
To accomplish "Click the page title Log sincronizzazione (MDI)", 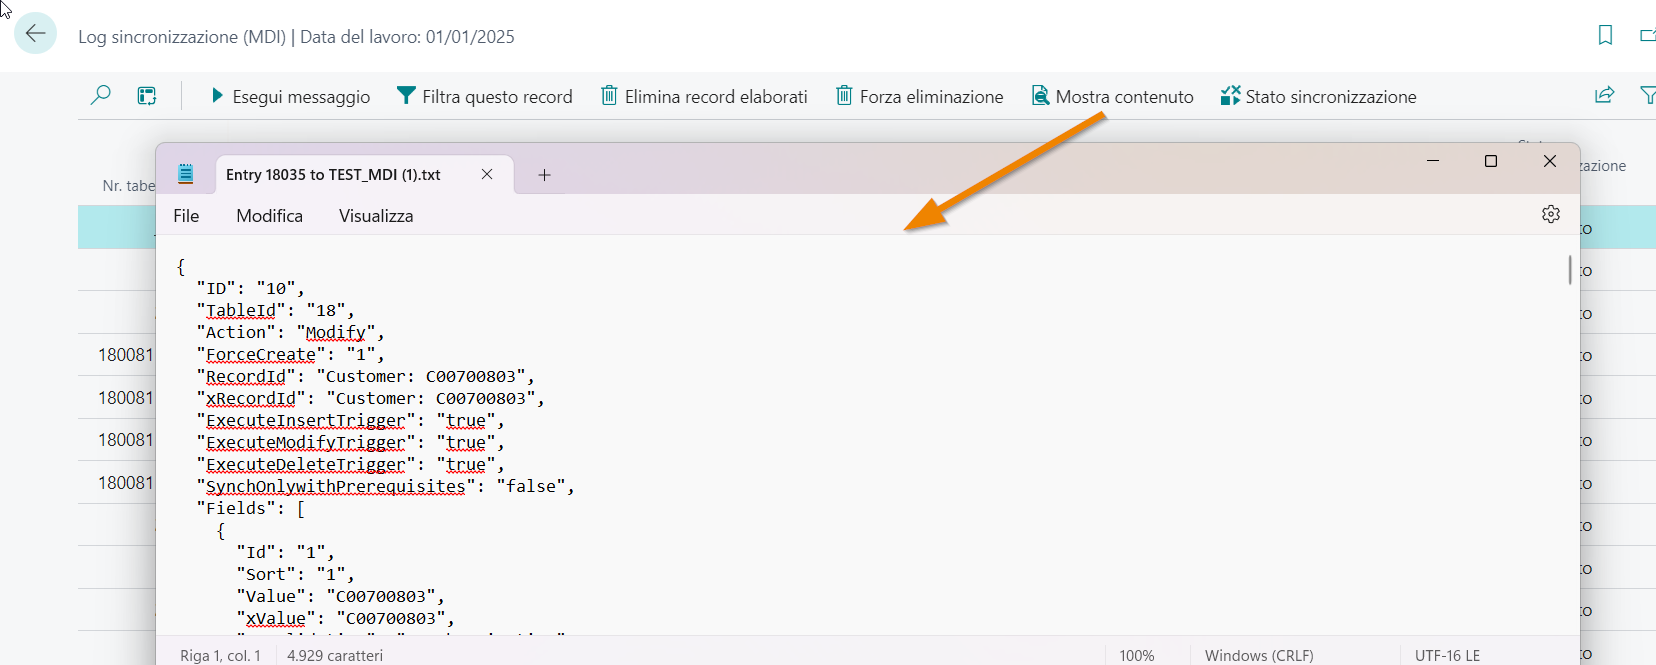I will [182, 37].
